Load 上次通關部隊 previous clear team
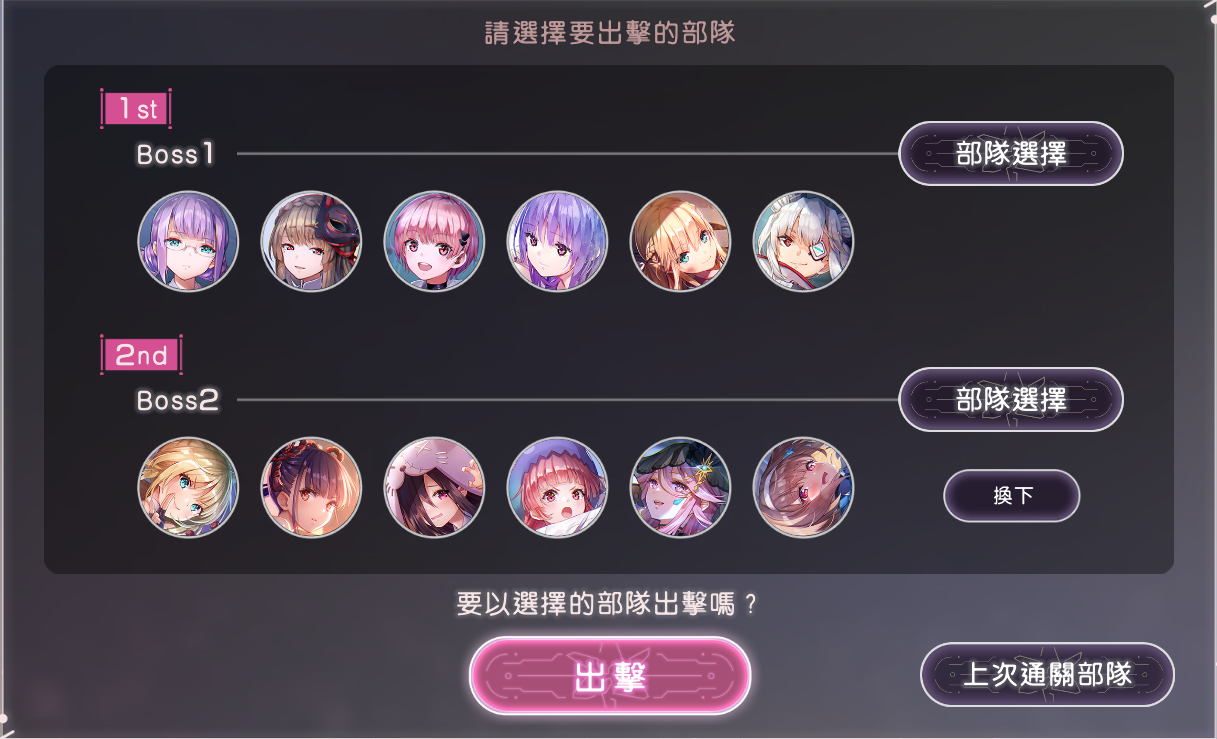The height and width of the screenshot is (739, 1217). tap(1047, 675)
